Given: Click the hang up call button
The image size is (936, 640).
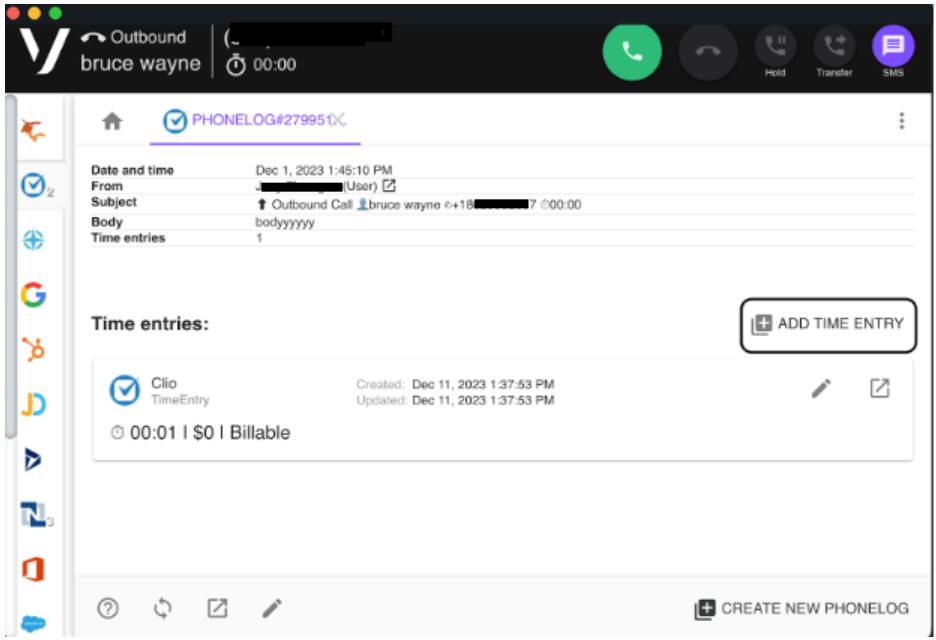Looking at the screenshot, I should [x=707, y=51].
